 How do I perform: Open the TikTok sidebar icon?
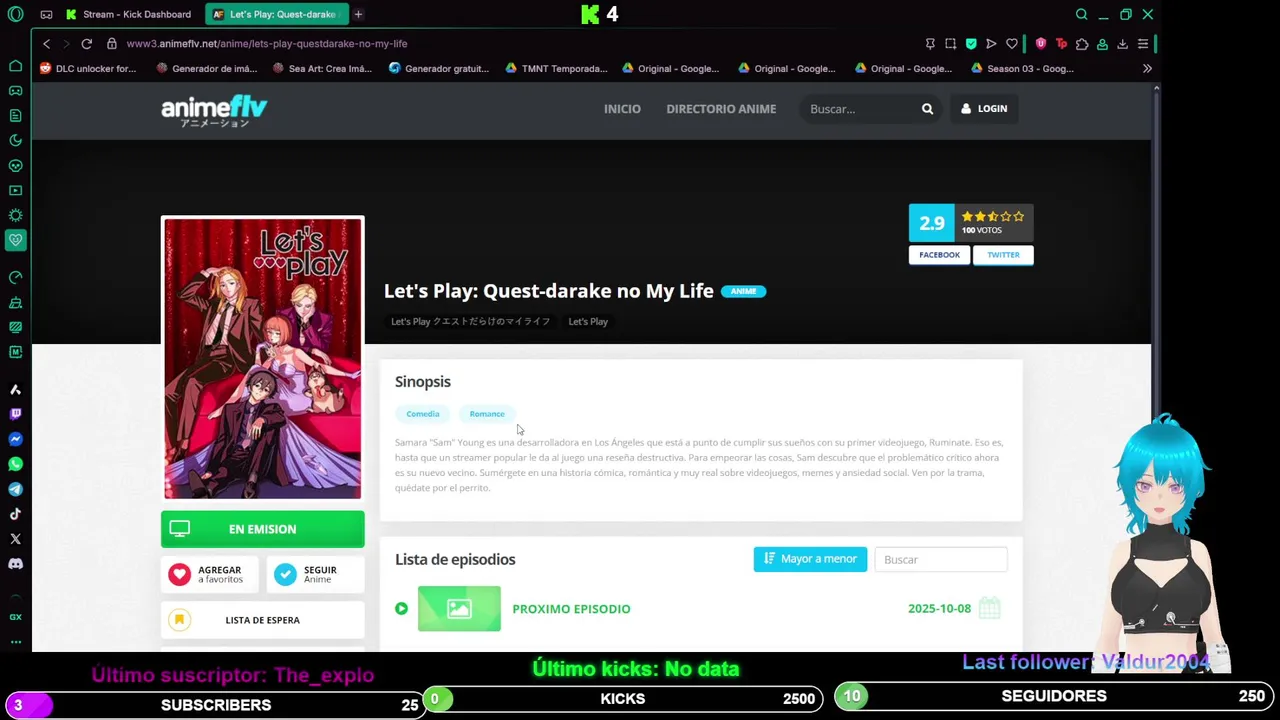pyautogui.click(x=15, y=514)
